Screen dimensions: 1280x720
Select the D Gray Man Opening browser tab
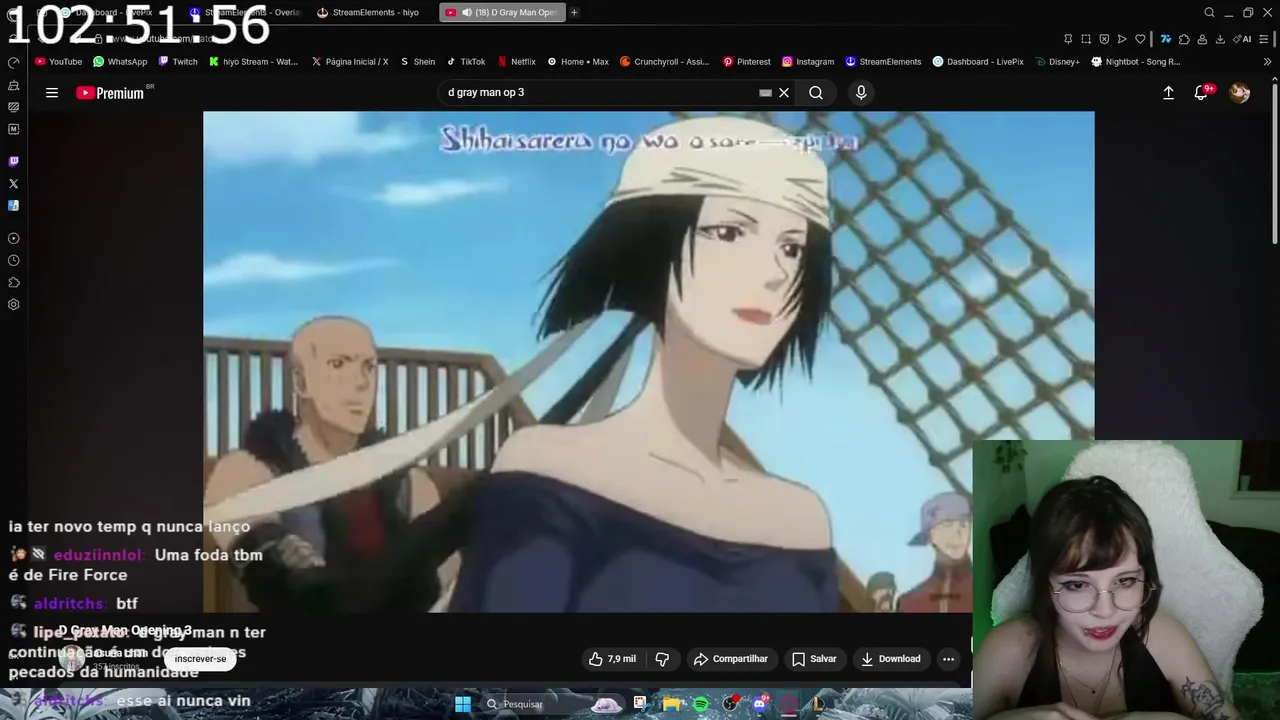(502, 12)
